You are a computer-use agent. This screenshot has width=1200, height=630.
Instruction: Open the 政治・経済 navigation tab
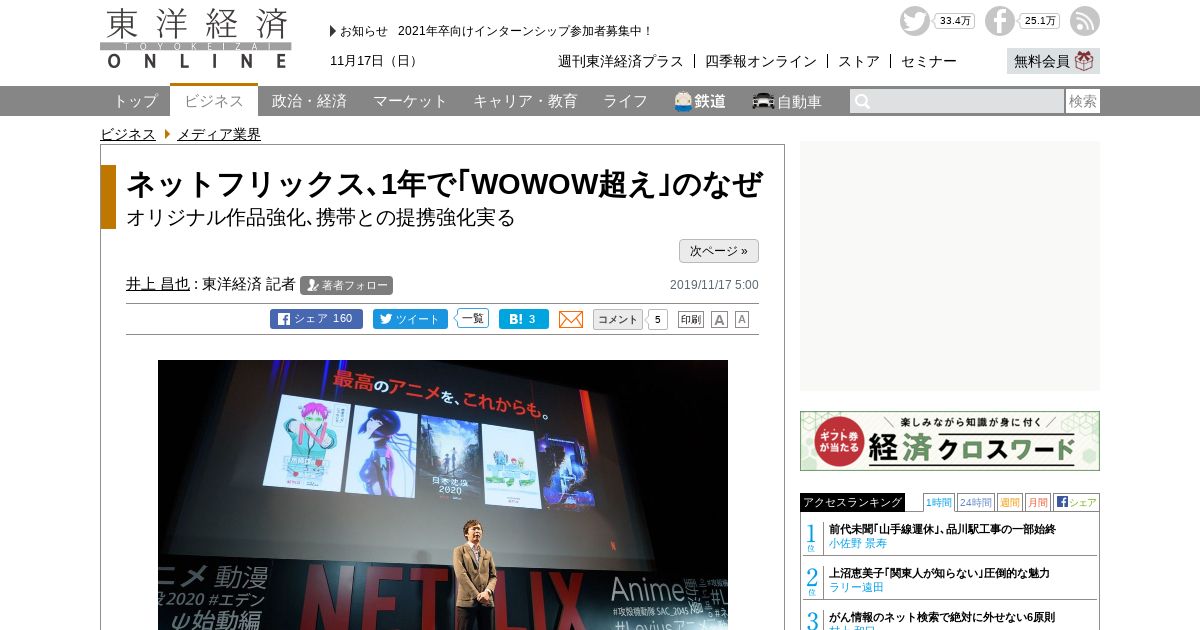309,101
